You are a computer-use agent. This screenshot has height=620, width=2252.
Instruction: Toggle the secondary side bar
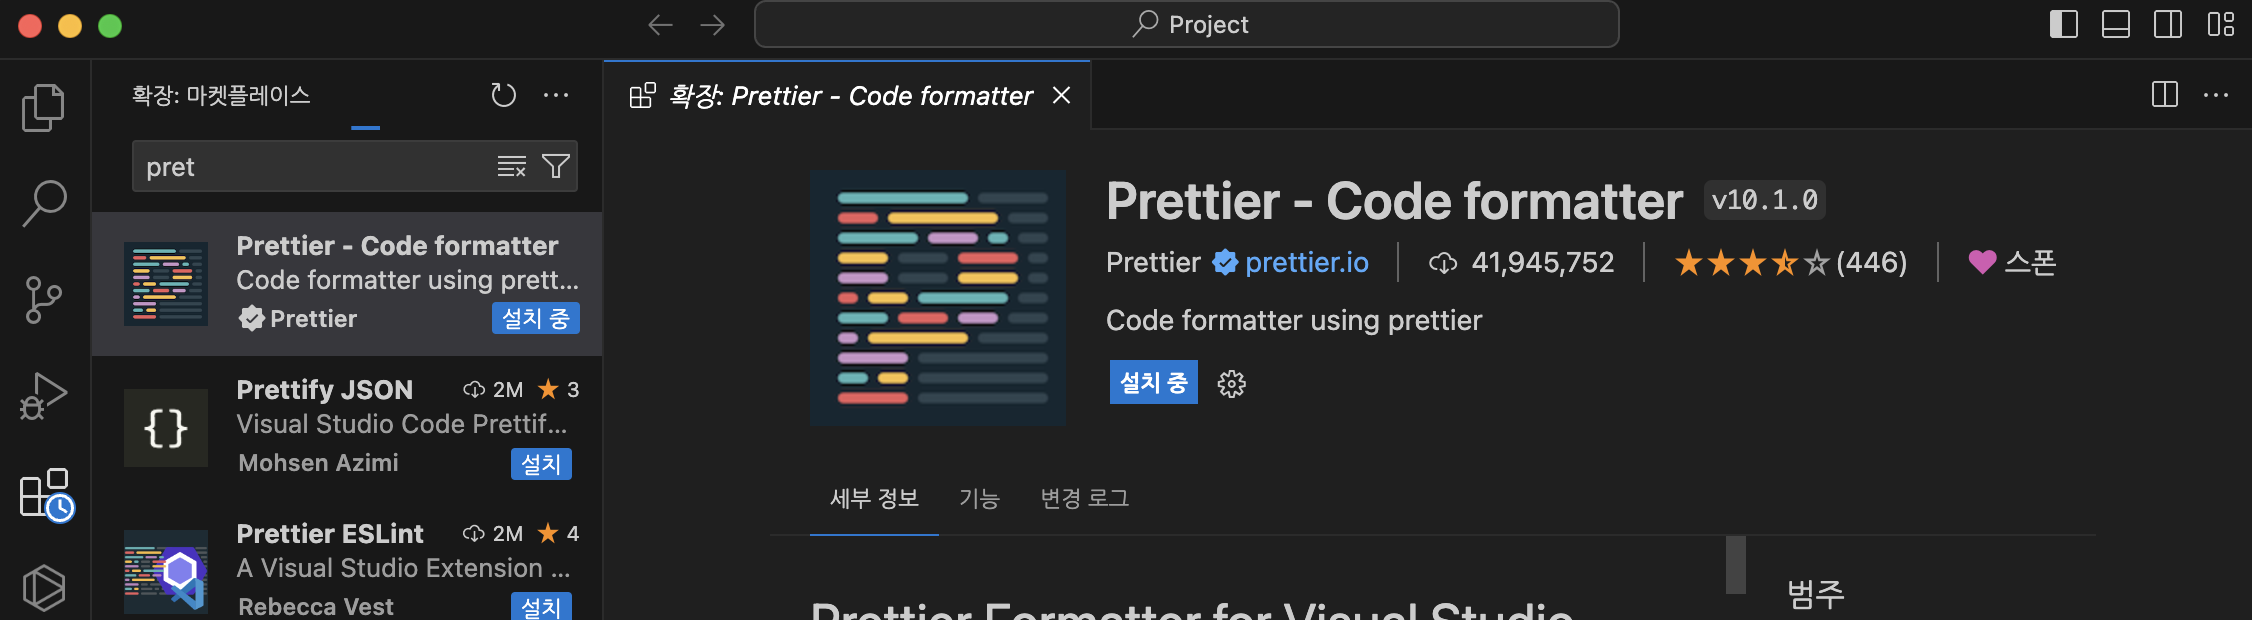[x=2168, y=24]
